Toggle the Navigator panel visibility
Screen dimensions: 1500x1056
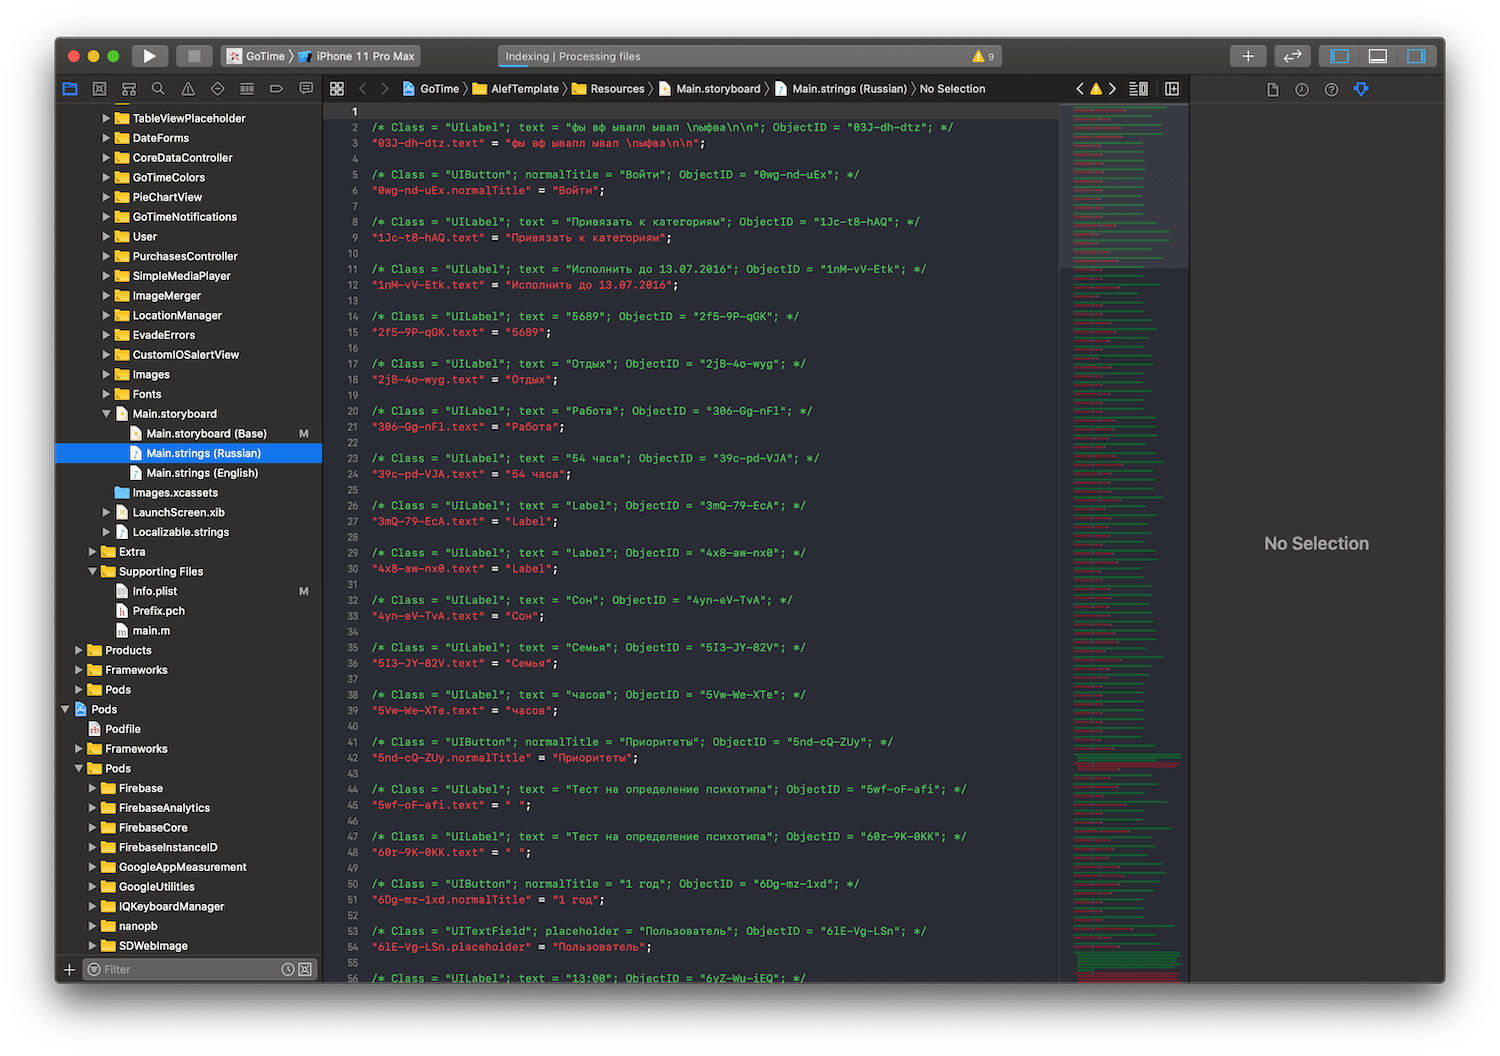pyautogui.click(x=1339, y=56)
